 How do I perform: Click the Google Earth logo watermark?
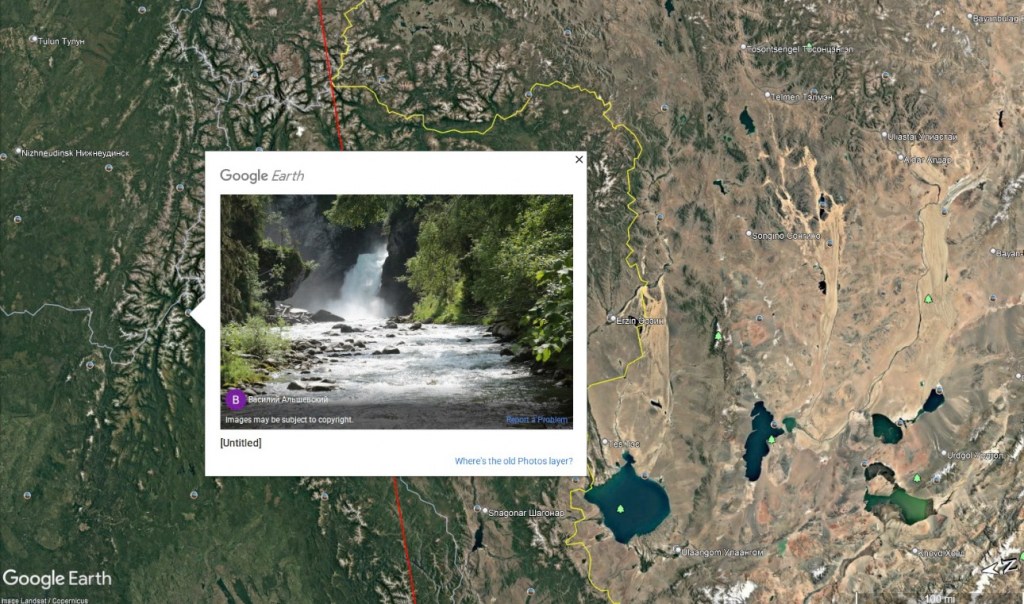[x=57, y=579]
